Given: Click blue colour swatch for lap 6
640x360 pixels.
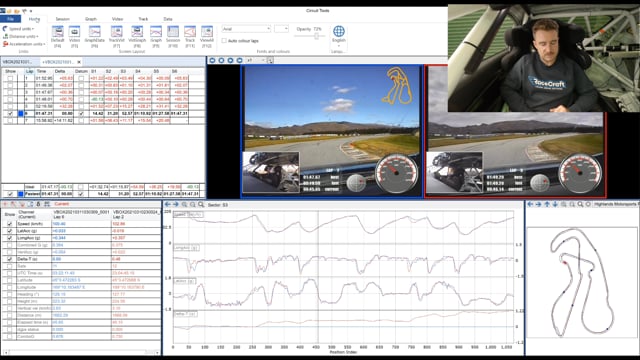Looking at the screenshot, I should (x=21, y=113).
